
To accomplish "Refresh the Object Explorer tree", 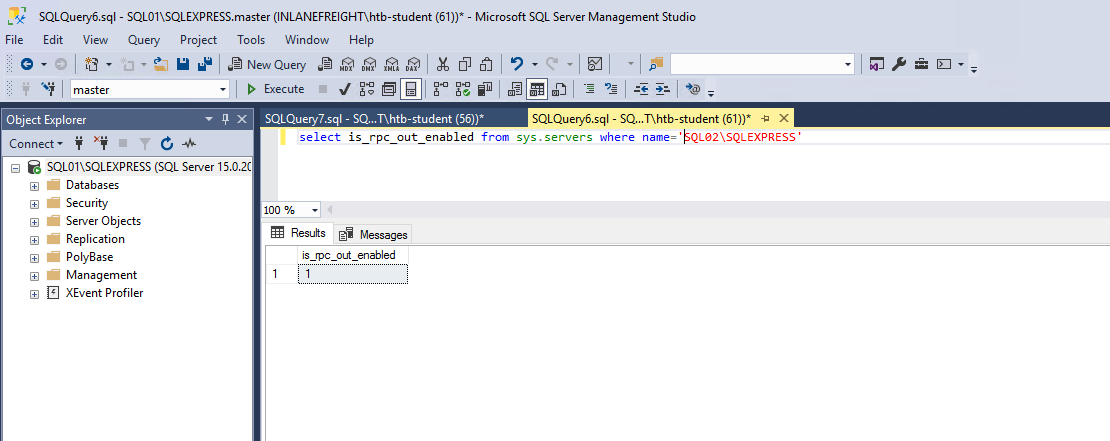I will pyautogui.click(x=167, y=143).
